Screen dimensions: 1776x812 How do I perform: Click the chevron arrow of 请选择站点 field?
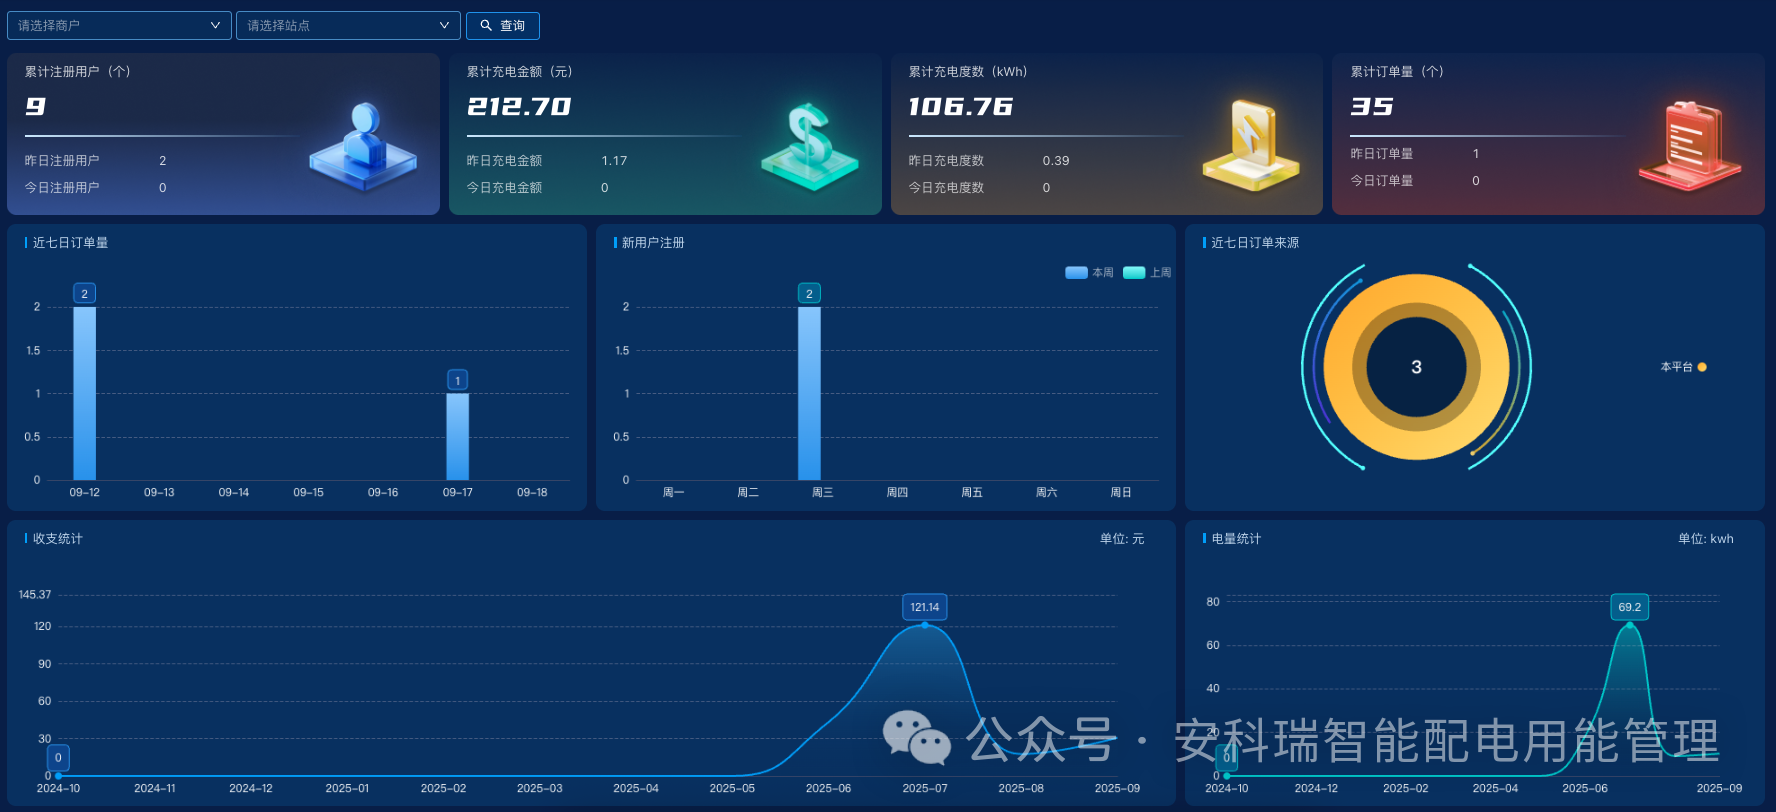click(444, 25)
